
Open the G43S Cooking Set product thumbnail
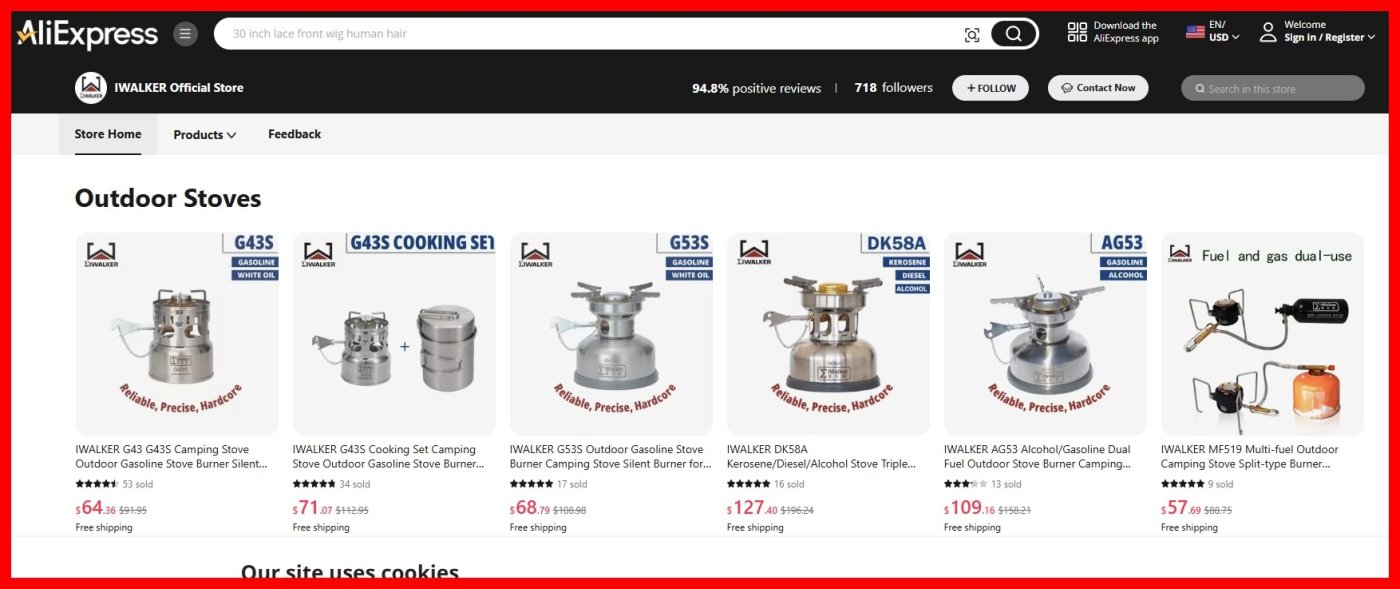pos(394,334)
